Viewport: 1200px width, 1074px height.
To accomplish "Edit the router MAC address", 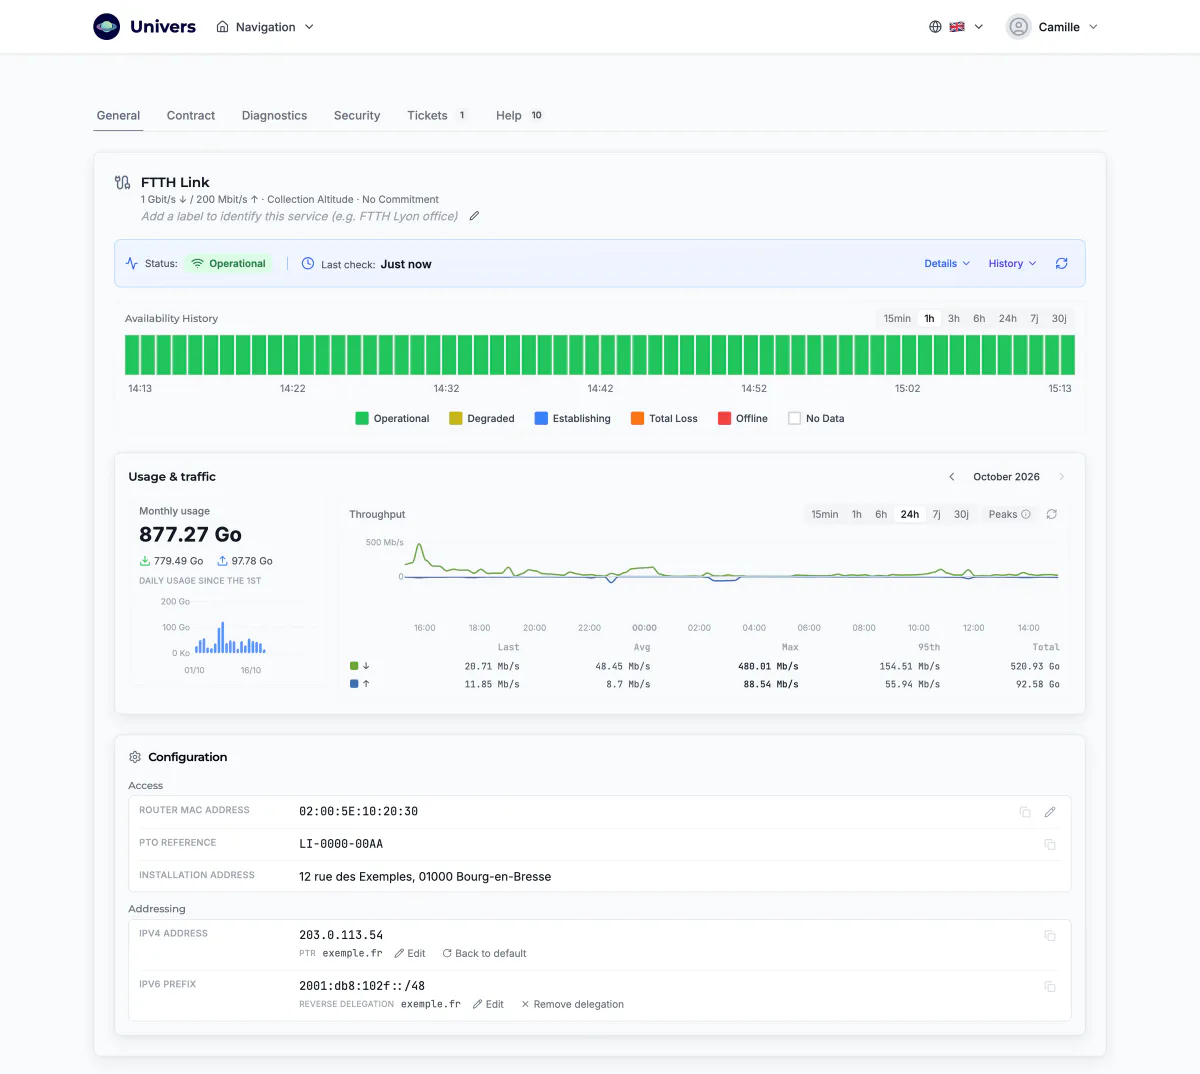I will point(1050,812).
